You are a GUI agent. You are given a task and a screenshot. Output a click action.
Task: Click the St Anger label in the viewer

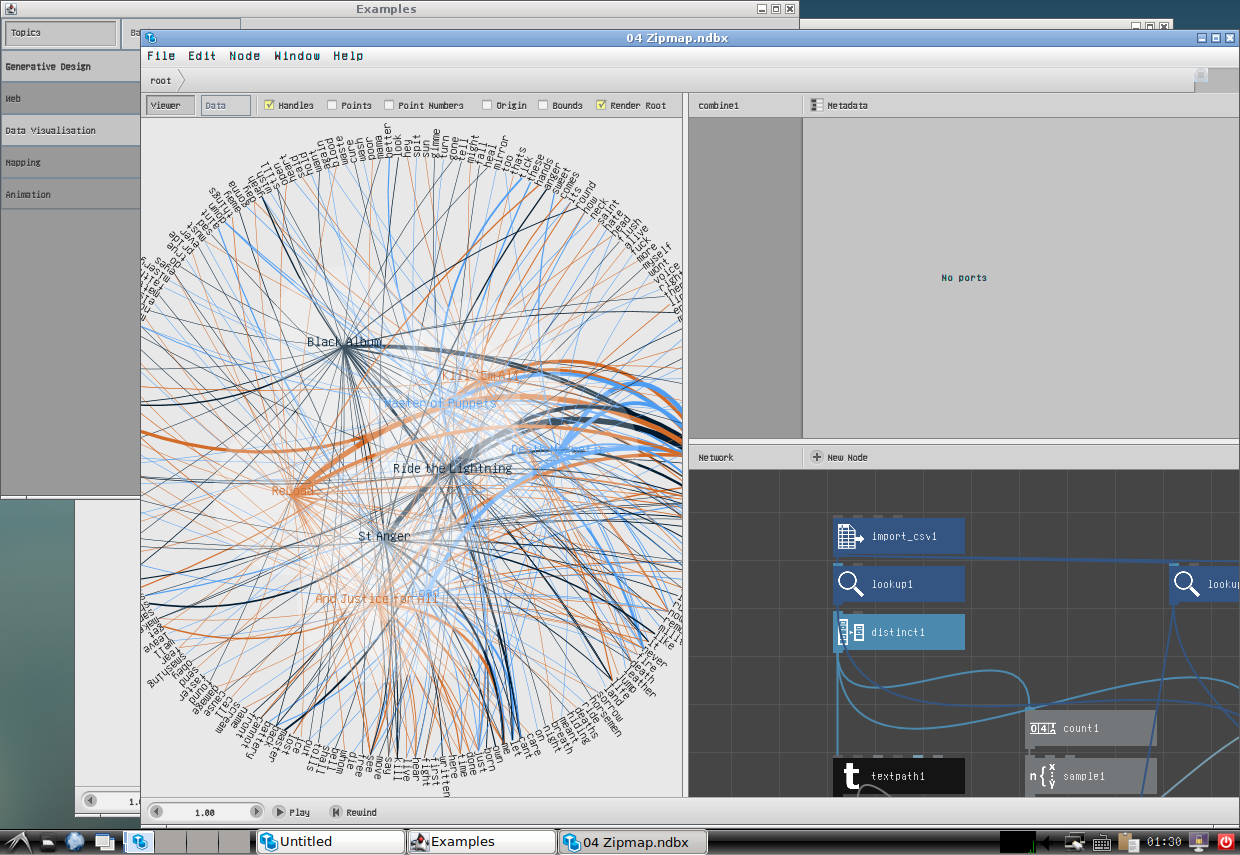[384, 537]
